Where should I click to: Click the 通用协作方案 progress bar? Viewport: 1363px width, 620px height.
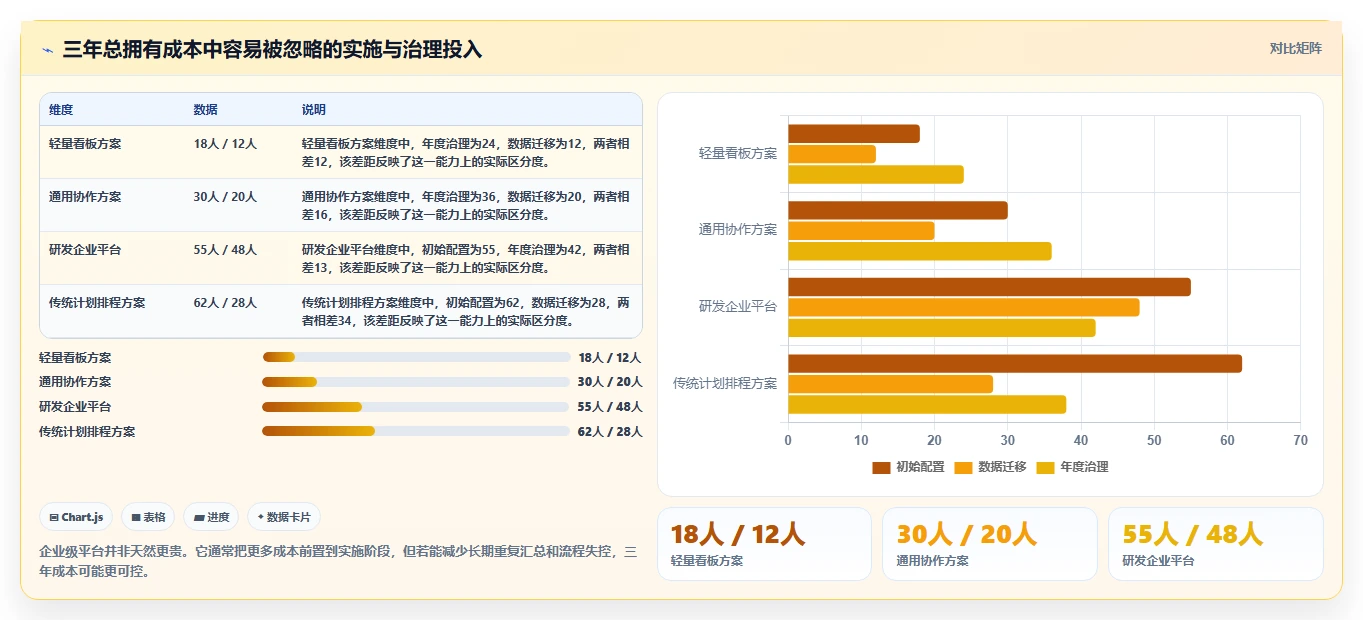coord(416,382)
